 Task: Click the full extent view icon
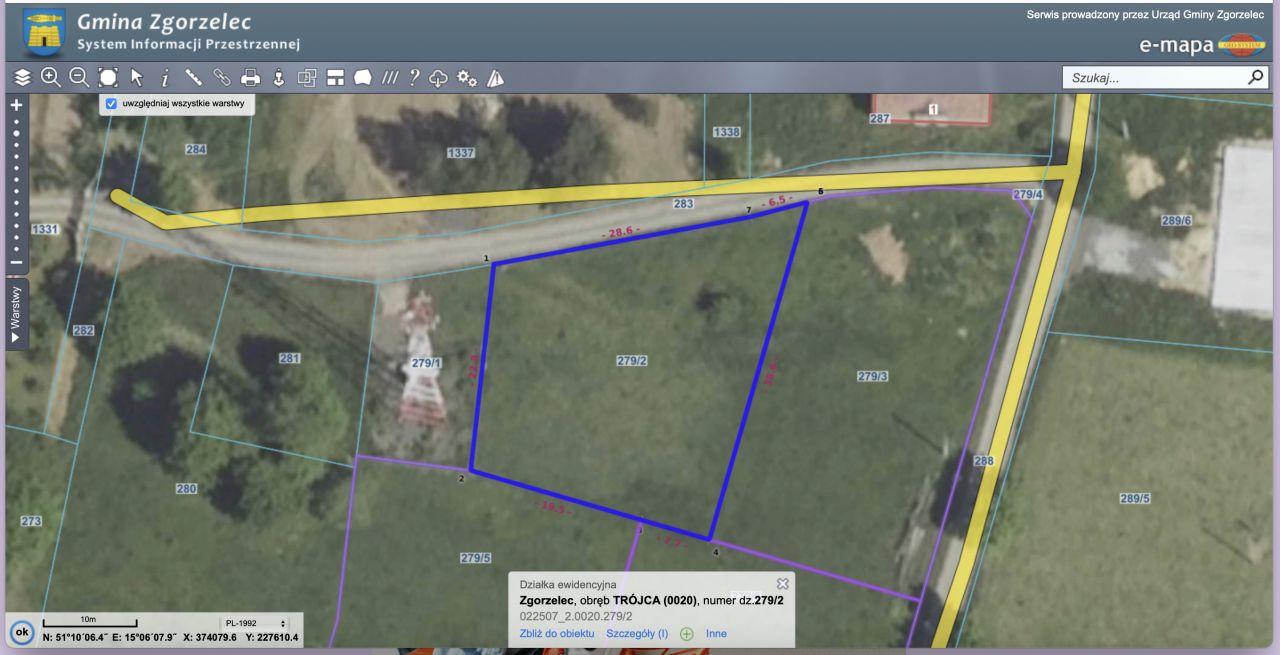point(108,78)
